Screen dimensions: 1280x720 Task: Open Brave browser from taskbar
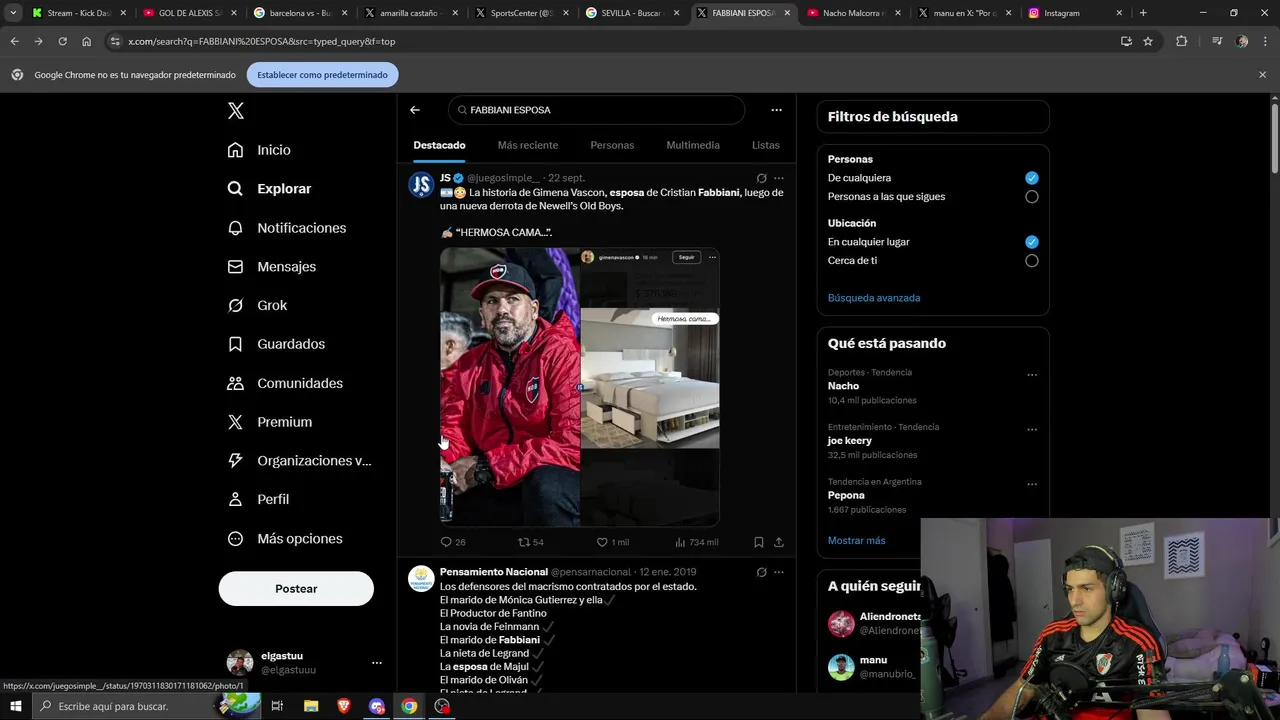click(344, 706)
